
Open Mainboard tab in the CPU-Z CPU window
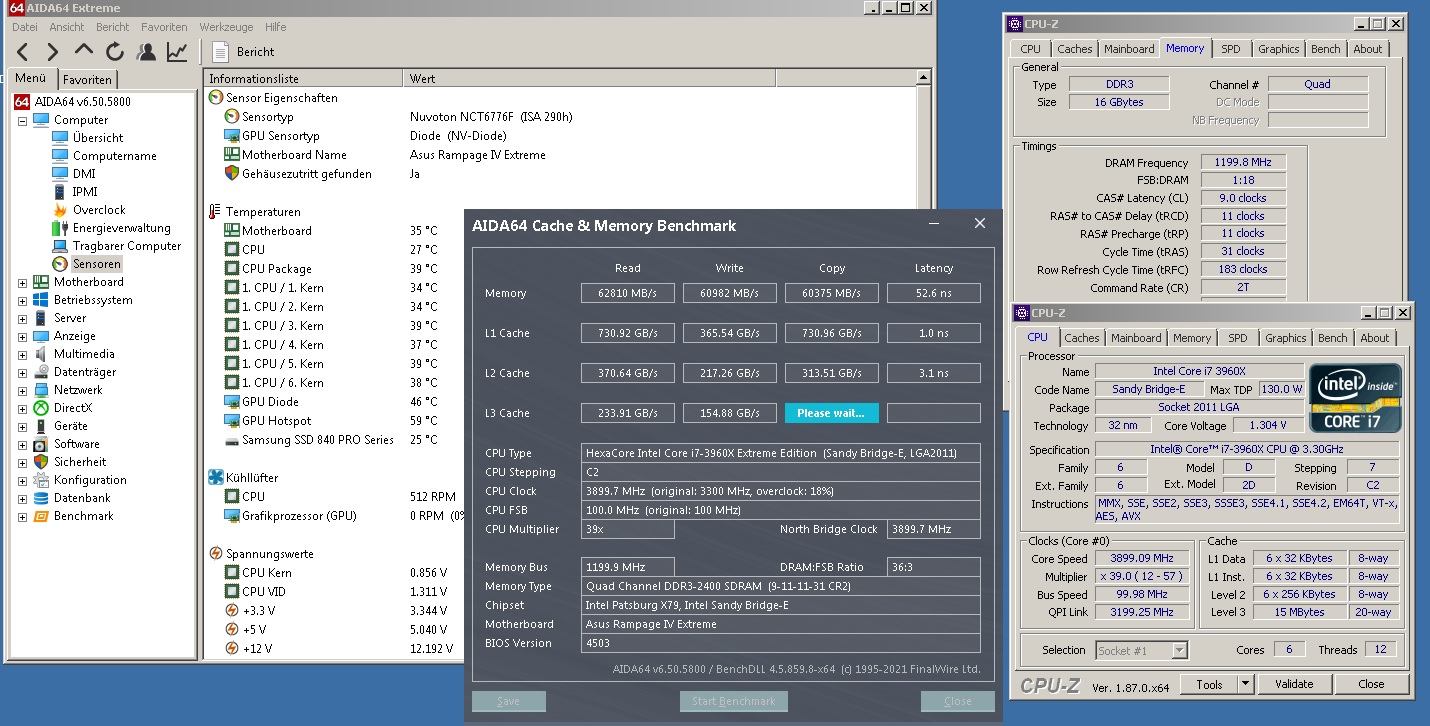click(x=1137, y=338)
